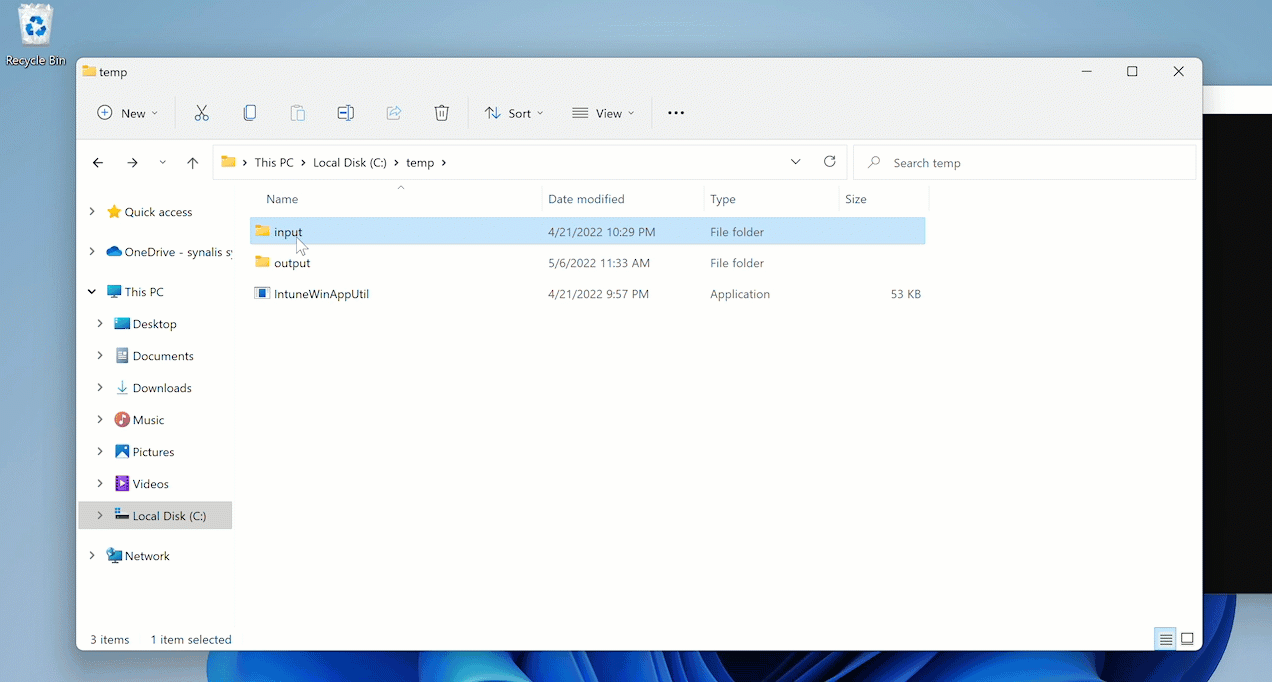The width and height of the screenshot is (1272, 682).
Task: Toggle sort direction on the Name column
Action: point(282,198)
